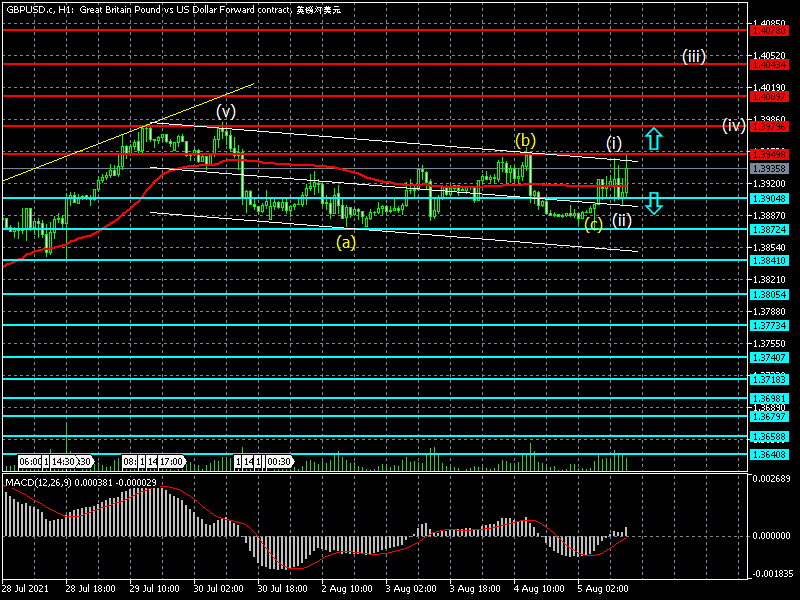The height and width of the screenshot is (600, 800).
Task: Select the (i) wave label
Action: click(614, 142)
